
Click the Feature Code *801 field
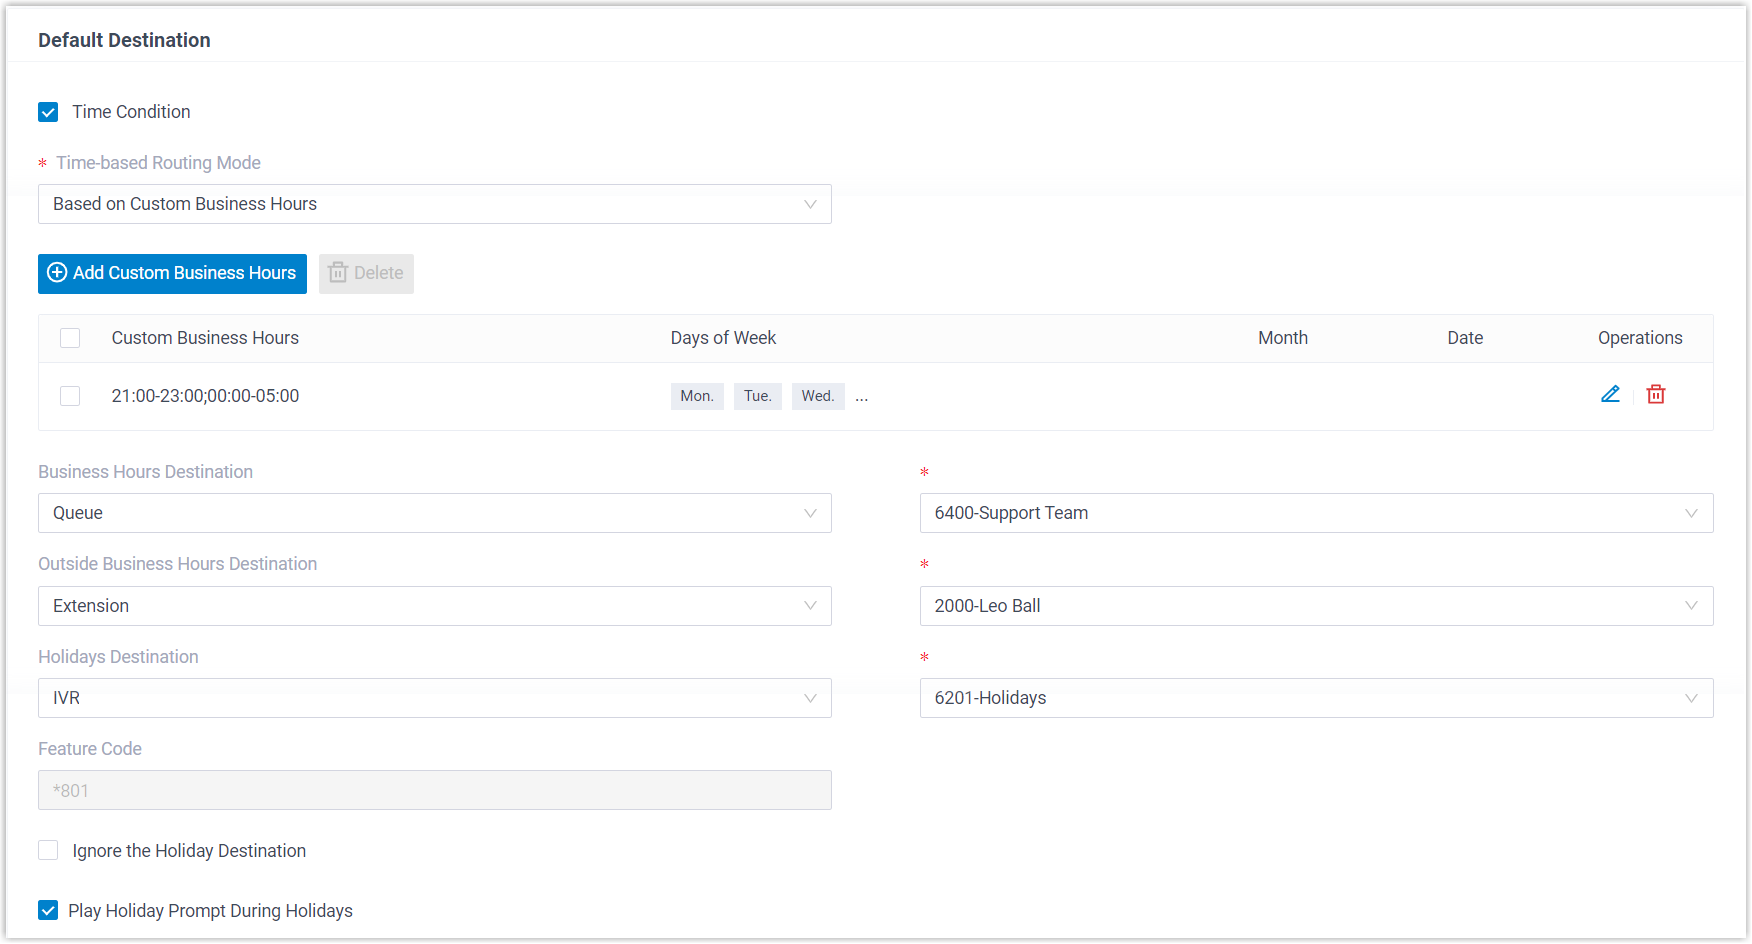[x=434, y=790]
